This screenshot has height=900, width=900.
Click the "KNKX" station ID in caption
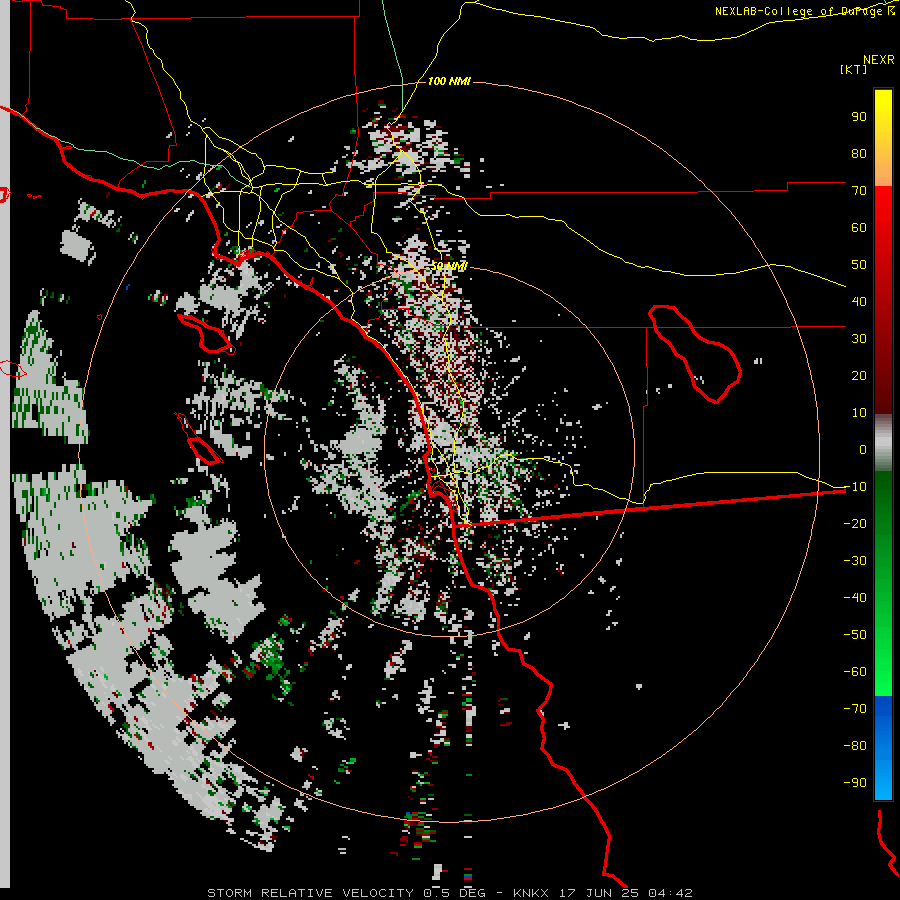(x=531, y=893)
